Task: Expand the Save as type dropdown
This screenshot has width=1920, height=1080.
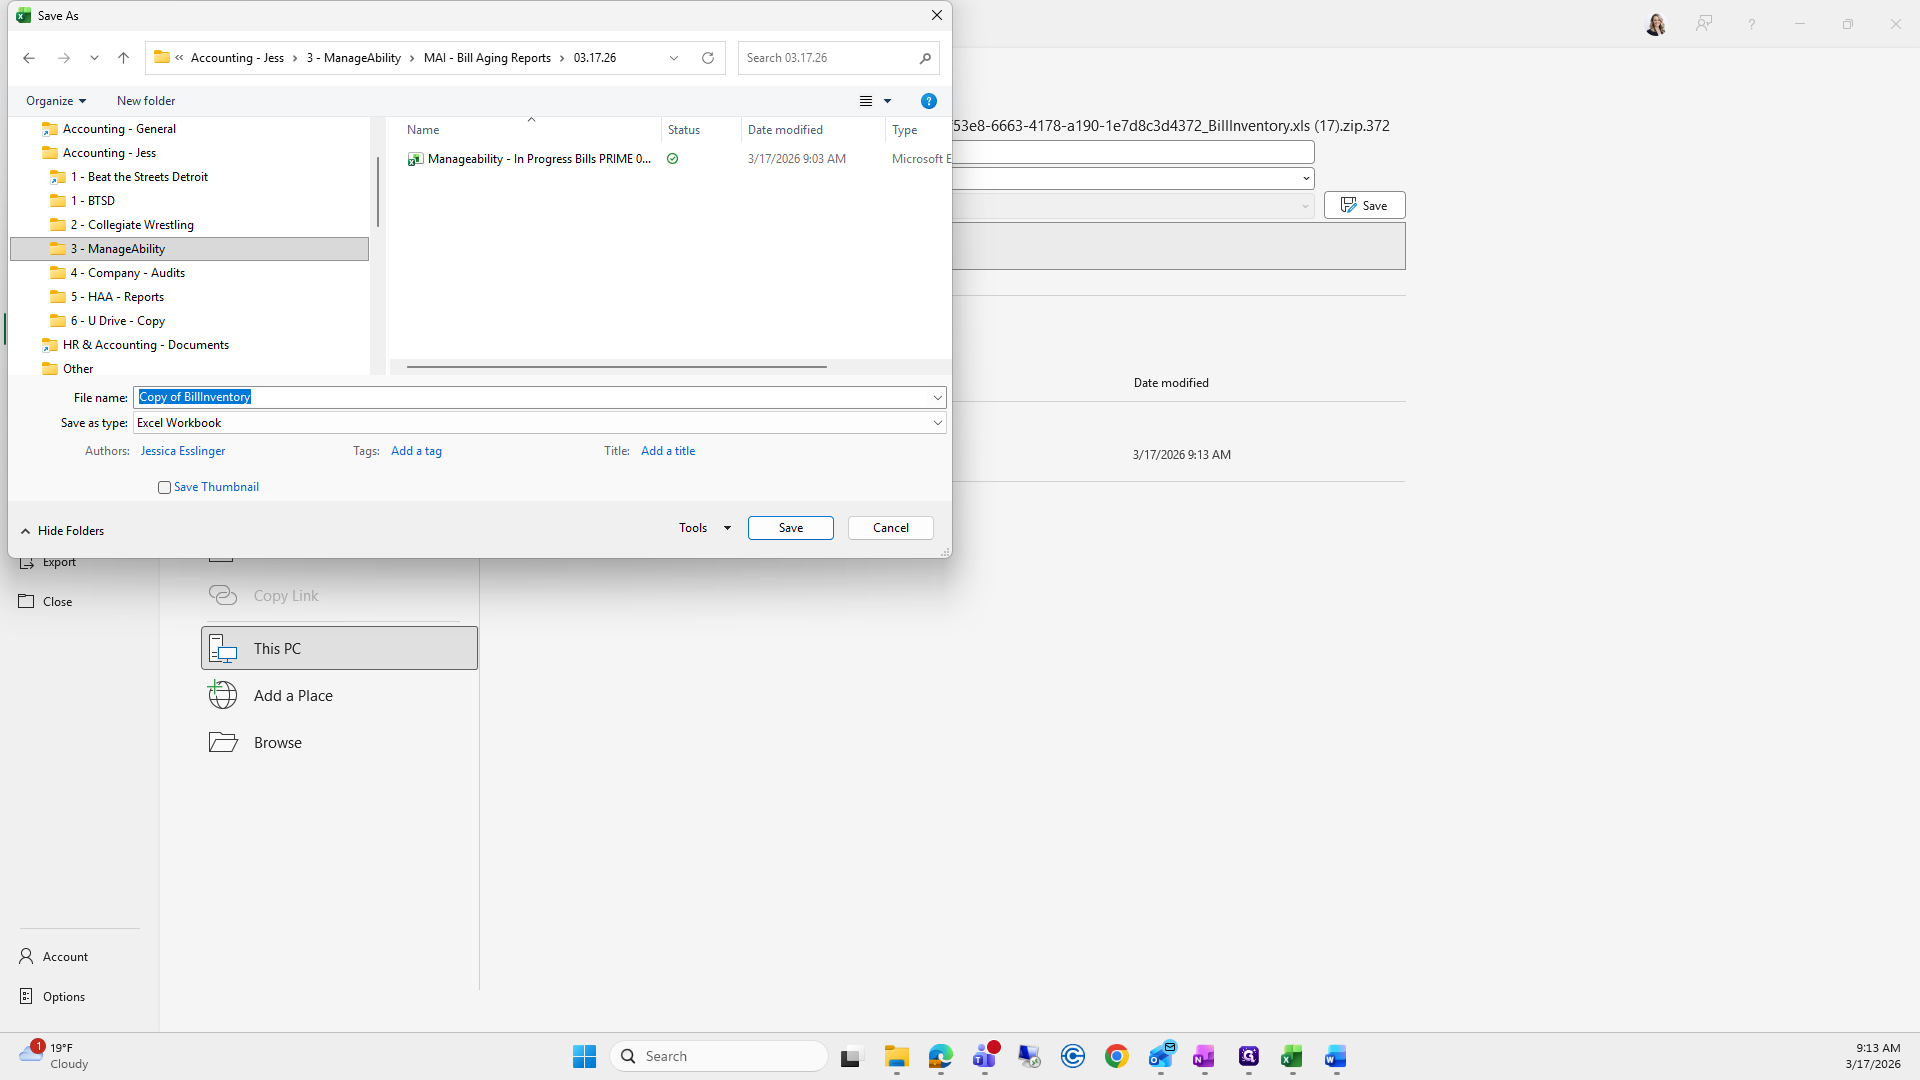Action: pyautogui.click(x=937, y=423)
